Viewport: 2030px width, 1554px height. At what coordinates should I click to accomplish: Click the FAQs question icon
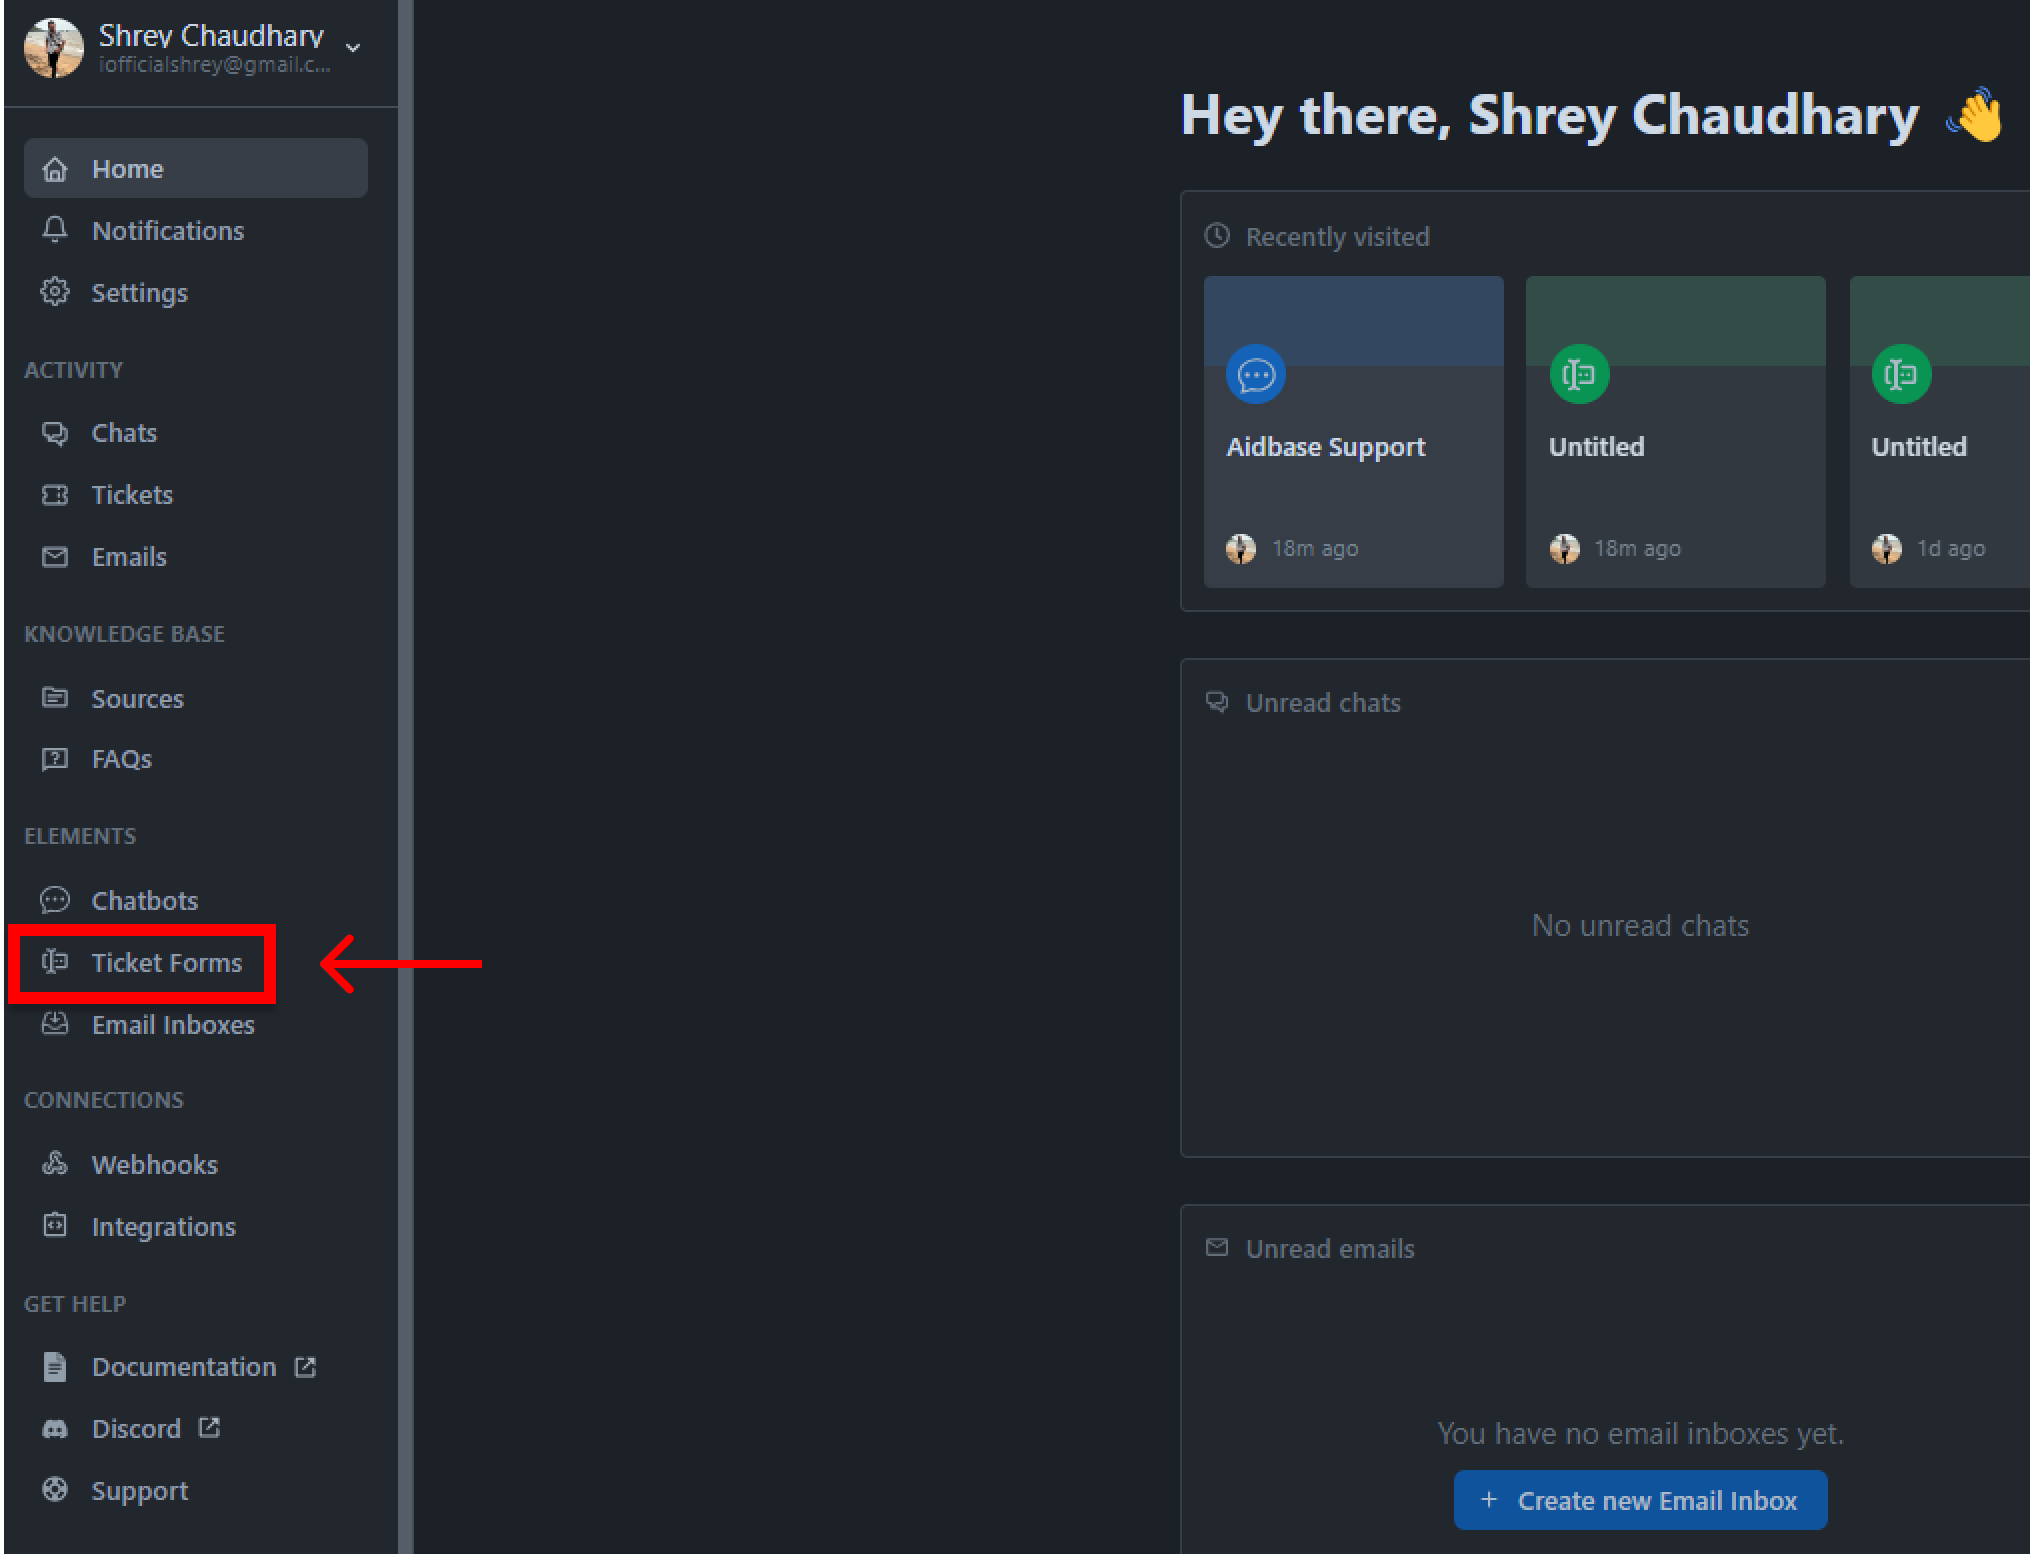55,759
